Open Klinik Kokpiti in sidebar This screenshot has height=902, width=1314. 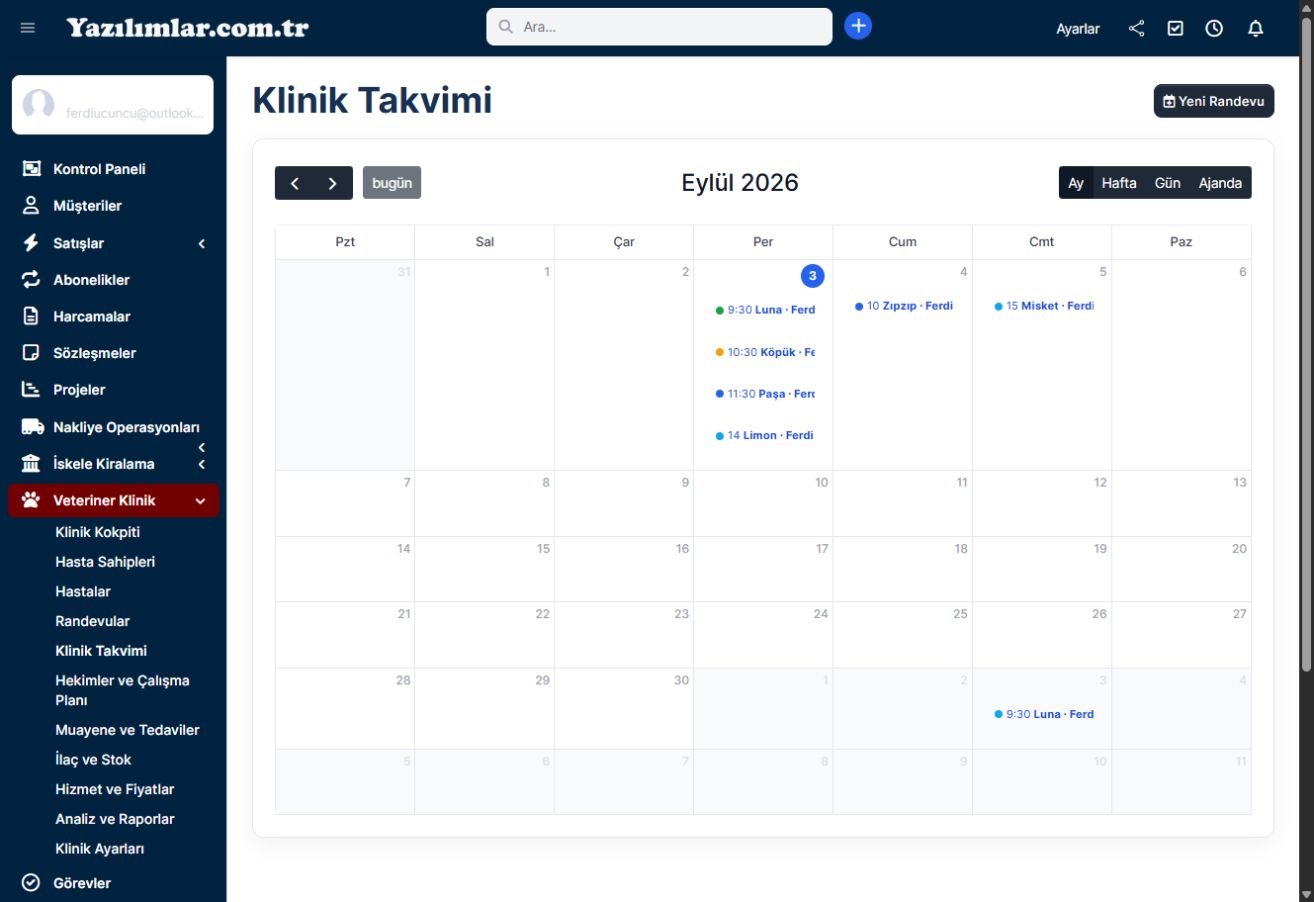(98, 532)
